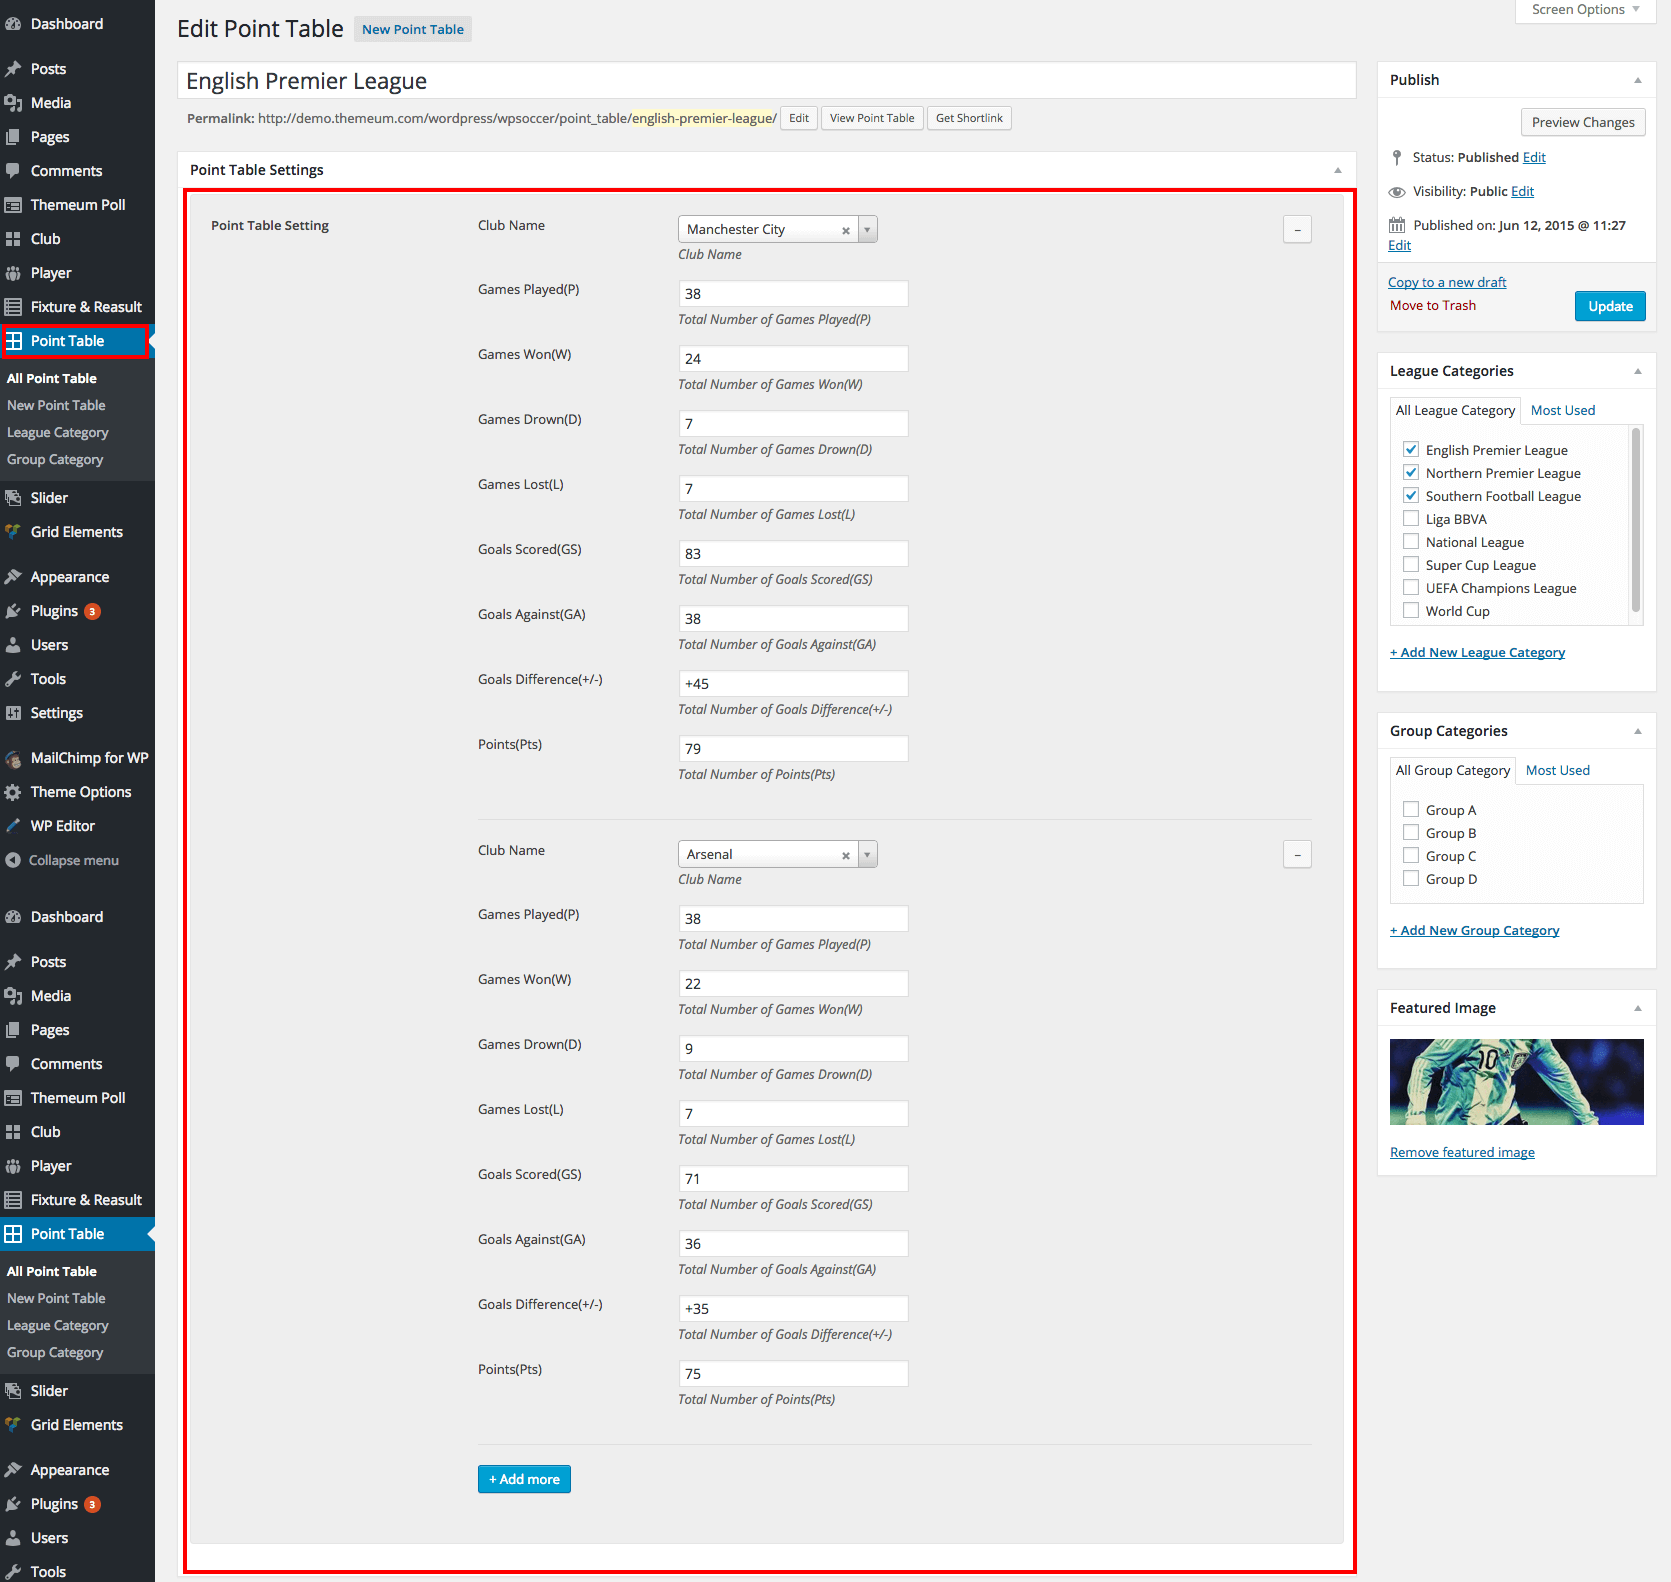Uncheck English Premier League category
This screenshot has height=1582, width=1671.
[1411, 450]
